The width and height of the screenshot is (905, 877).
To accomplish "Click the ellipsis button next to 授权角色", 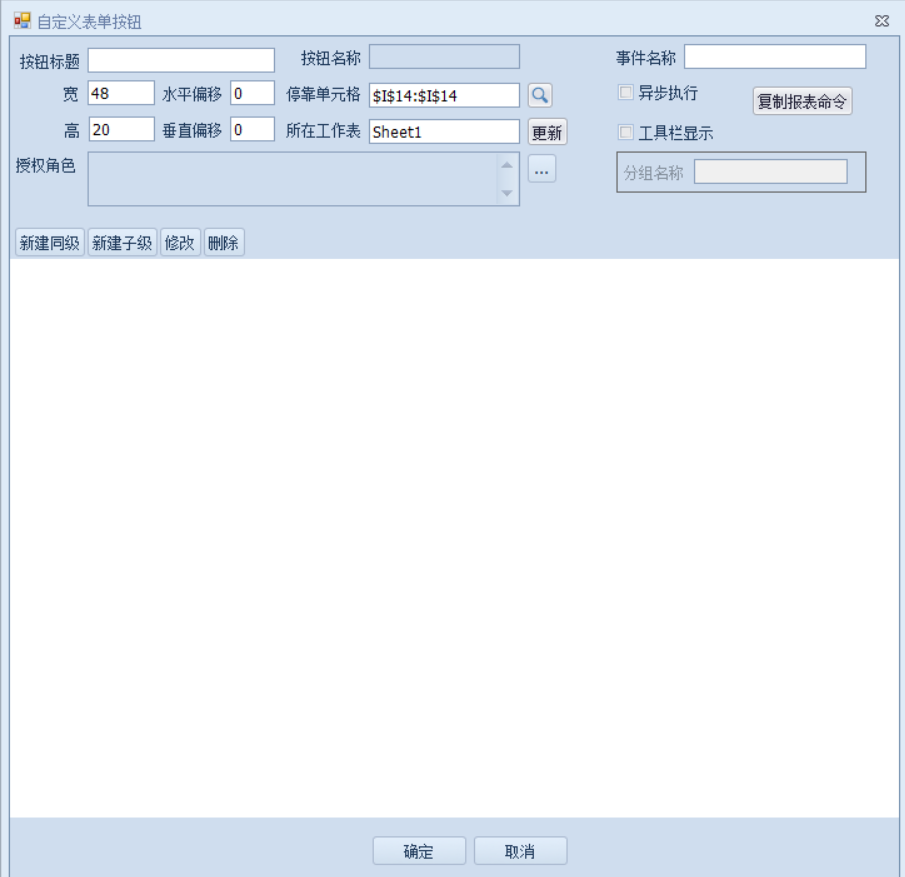I will coord(542,170).
